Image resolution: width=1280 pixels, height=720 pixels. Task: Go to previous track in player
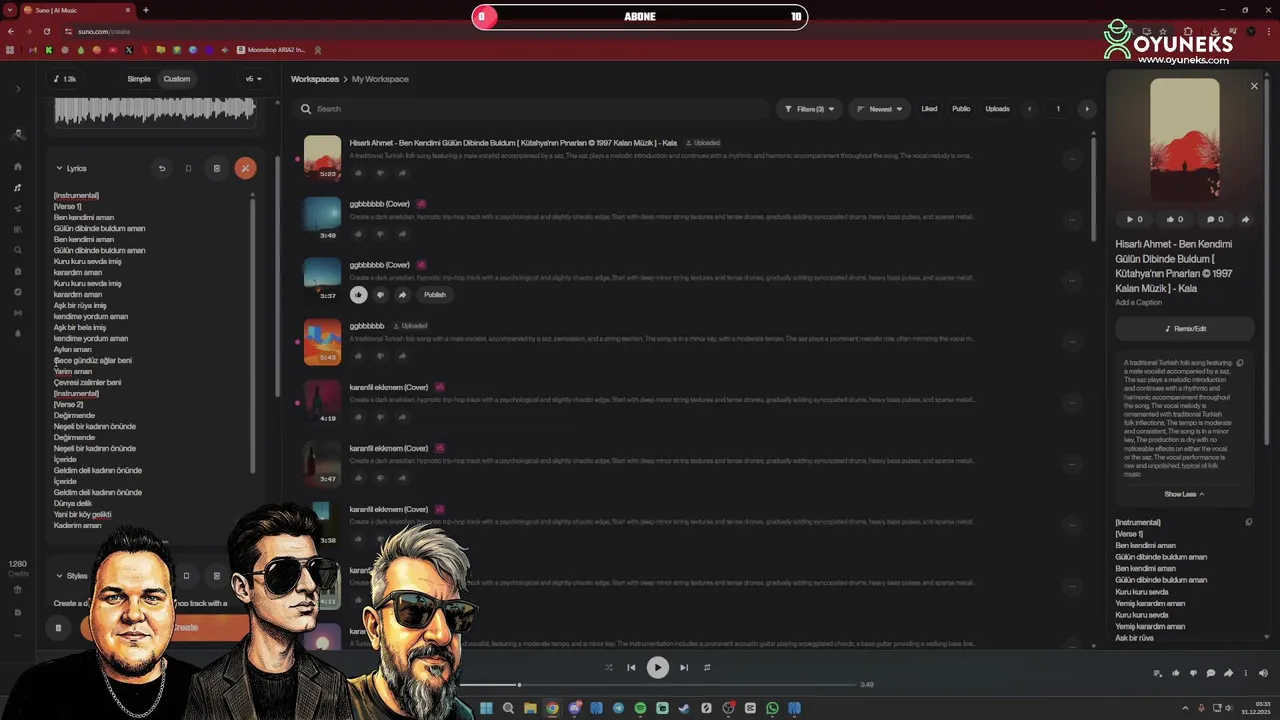631,667
